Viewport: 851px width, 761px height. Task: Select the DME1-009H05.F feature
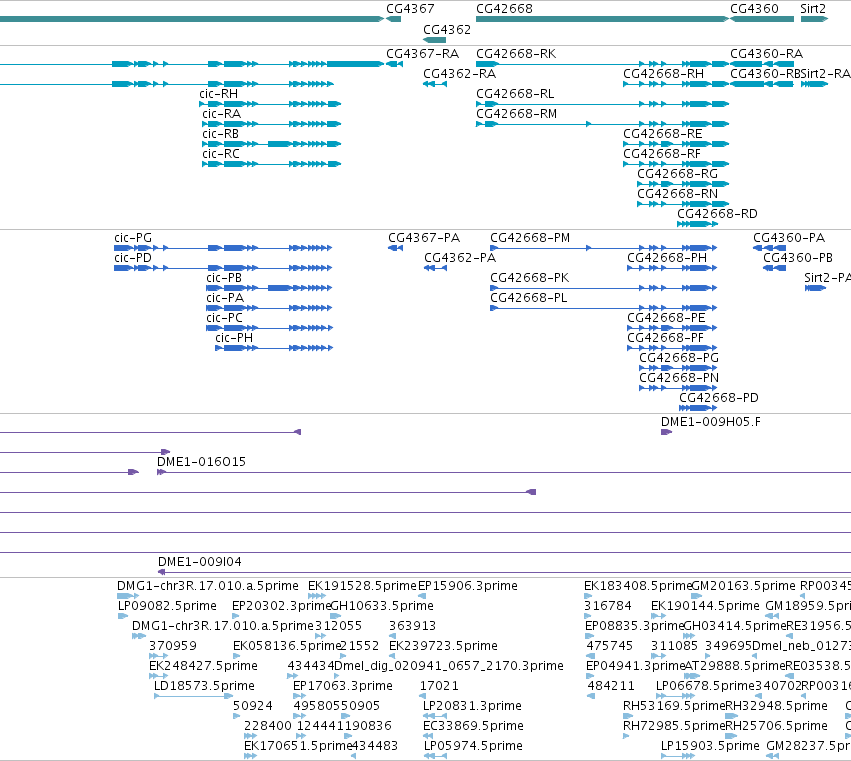(x=710, y=422)
